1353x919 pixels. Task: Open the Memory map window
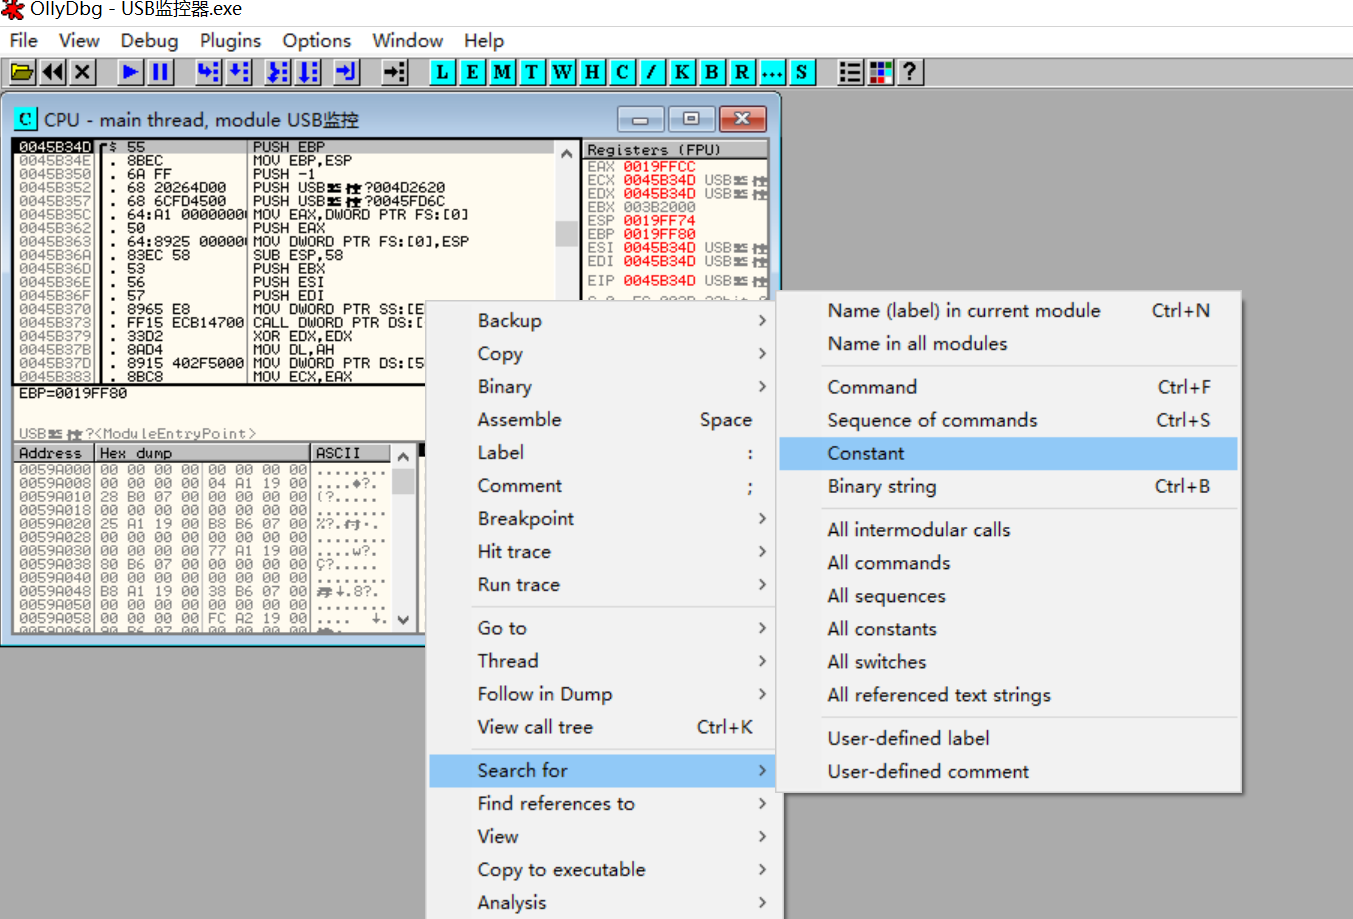pos(501,72)
